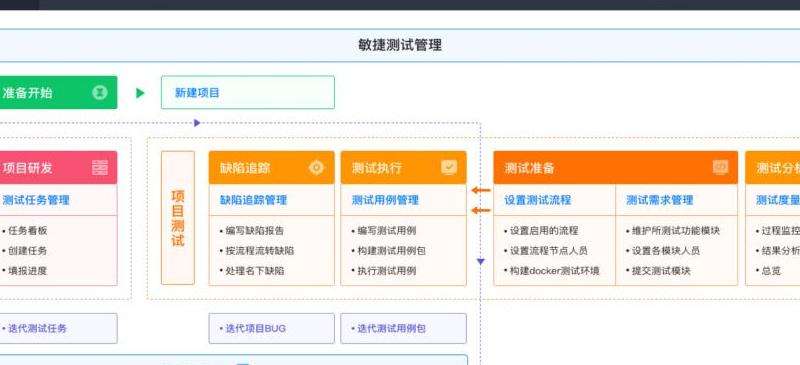Click 设置各模块人员 item
This screenshot has width=800, height=365.
click(666, 251)
